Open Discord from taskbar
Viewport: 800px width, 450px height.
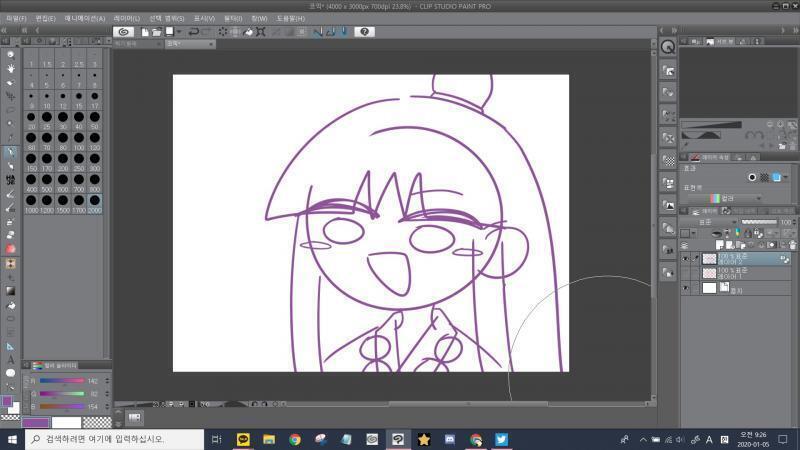point(449,439)
